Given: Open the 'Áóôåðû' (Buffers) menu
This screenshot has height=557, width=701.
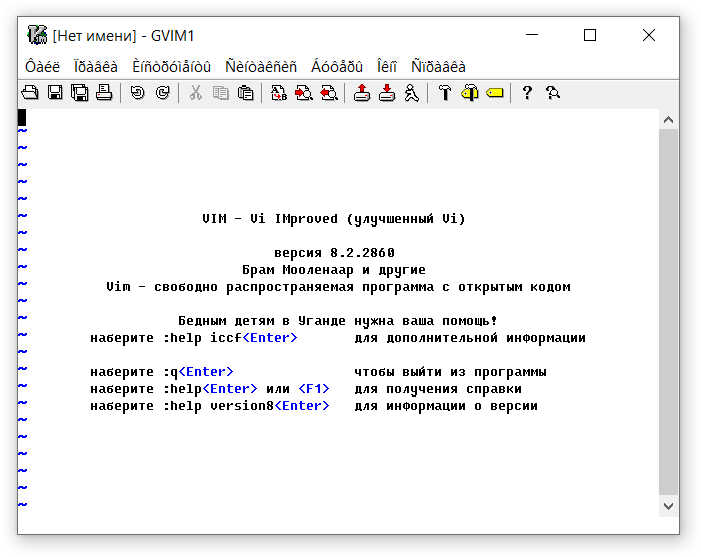Looking at the screenshot, I should 337,67.
